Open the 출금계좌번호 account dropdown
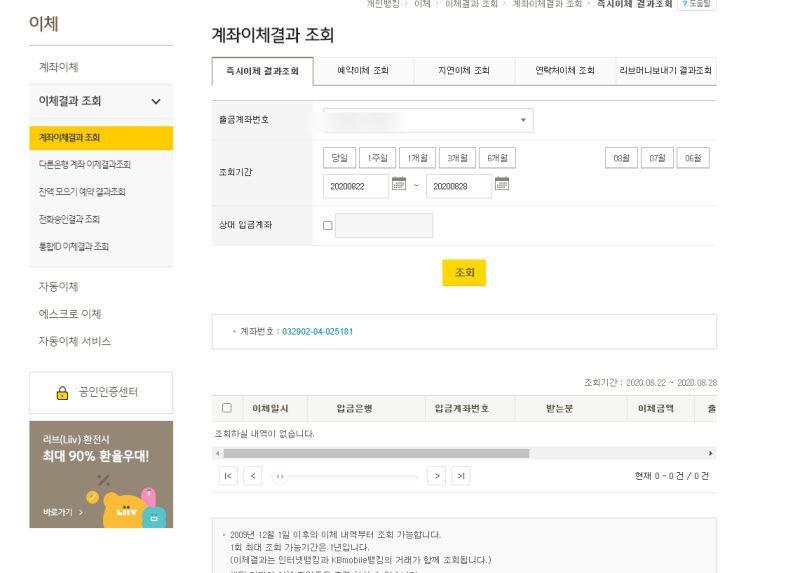This screenshot has width=800, height=573. coord(428,120)
